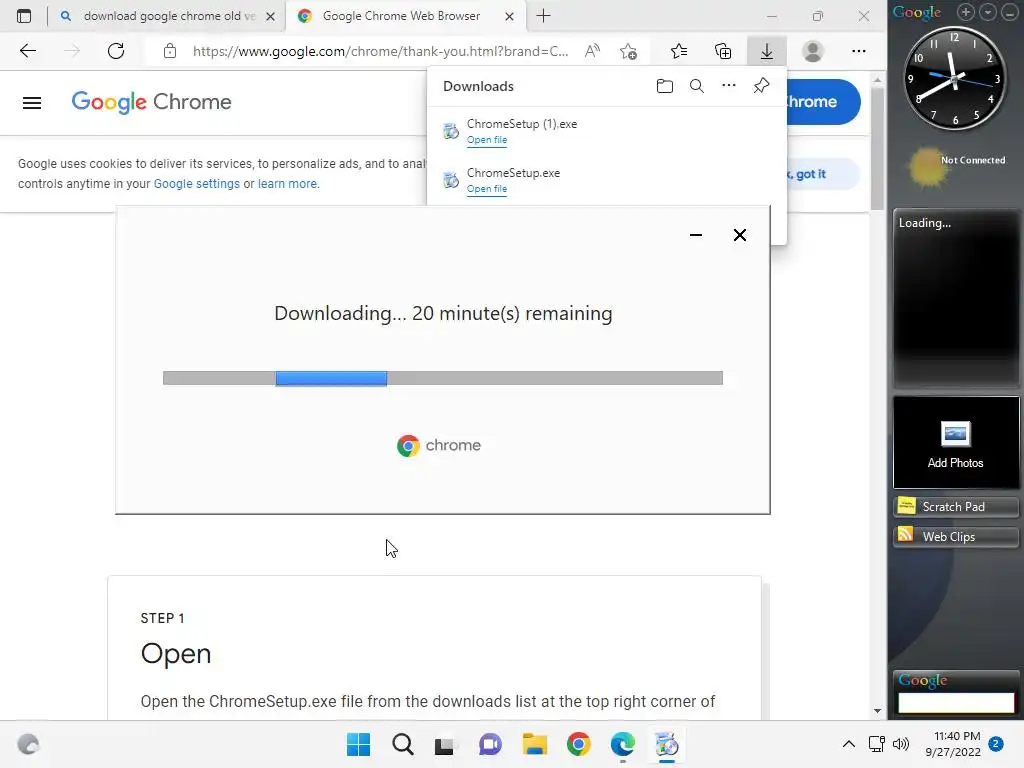Click the page vertical scrollbar thumb
The width and height of the screenshot is (1024, 768).
[877, 149]
